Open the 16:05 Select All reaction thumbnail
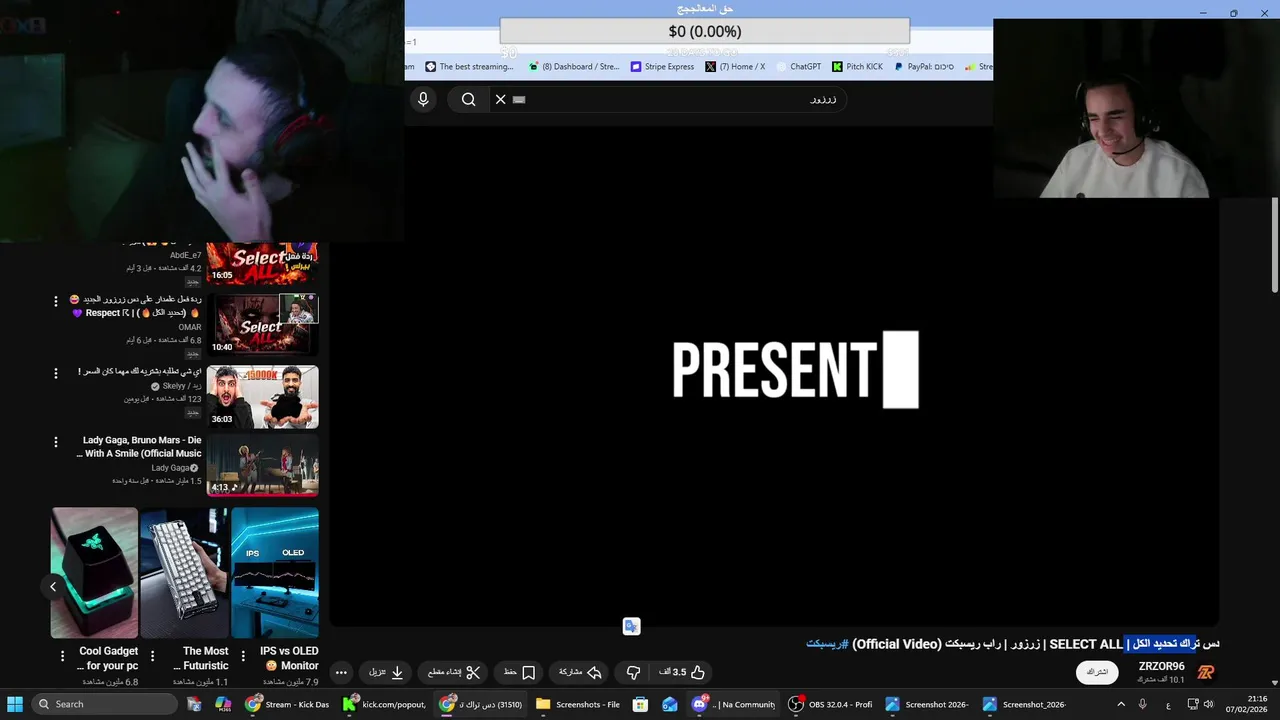The image size is (1280, 720). tap(262, 264)
